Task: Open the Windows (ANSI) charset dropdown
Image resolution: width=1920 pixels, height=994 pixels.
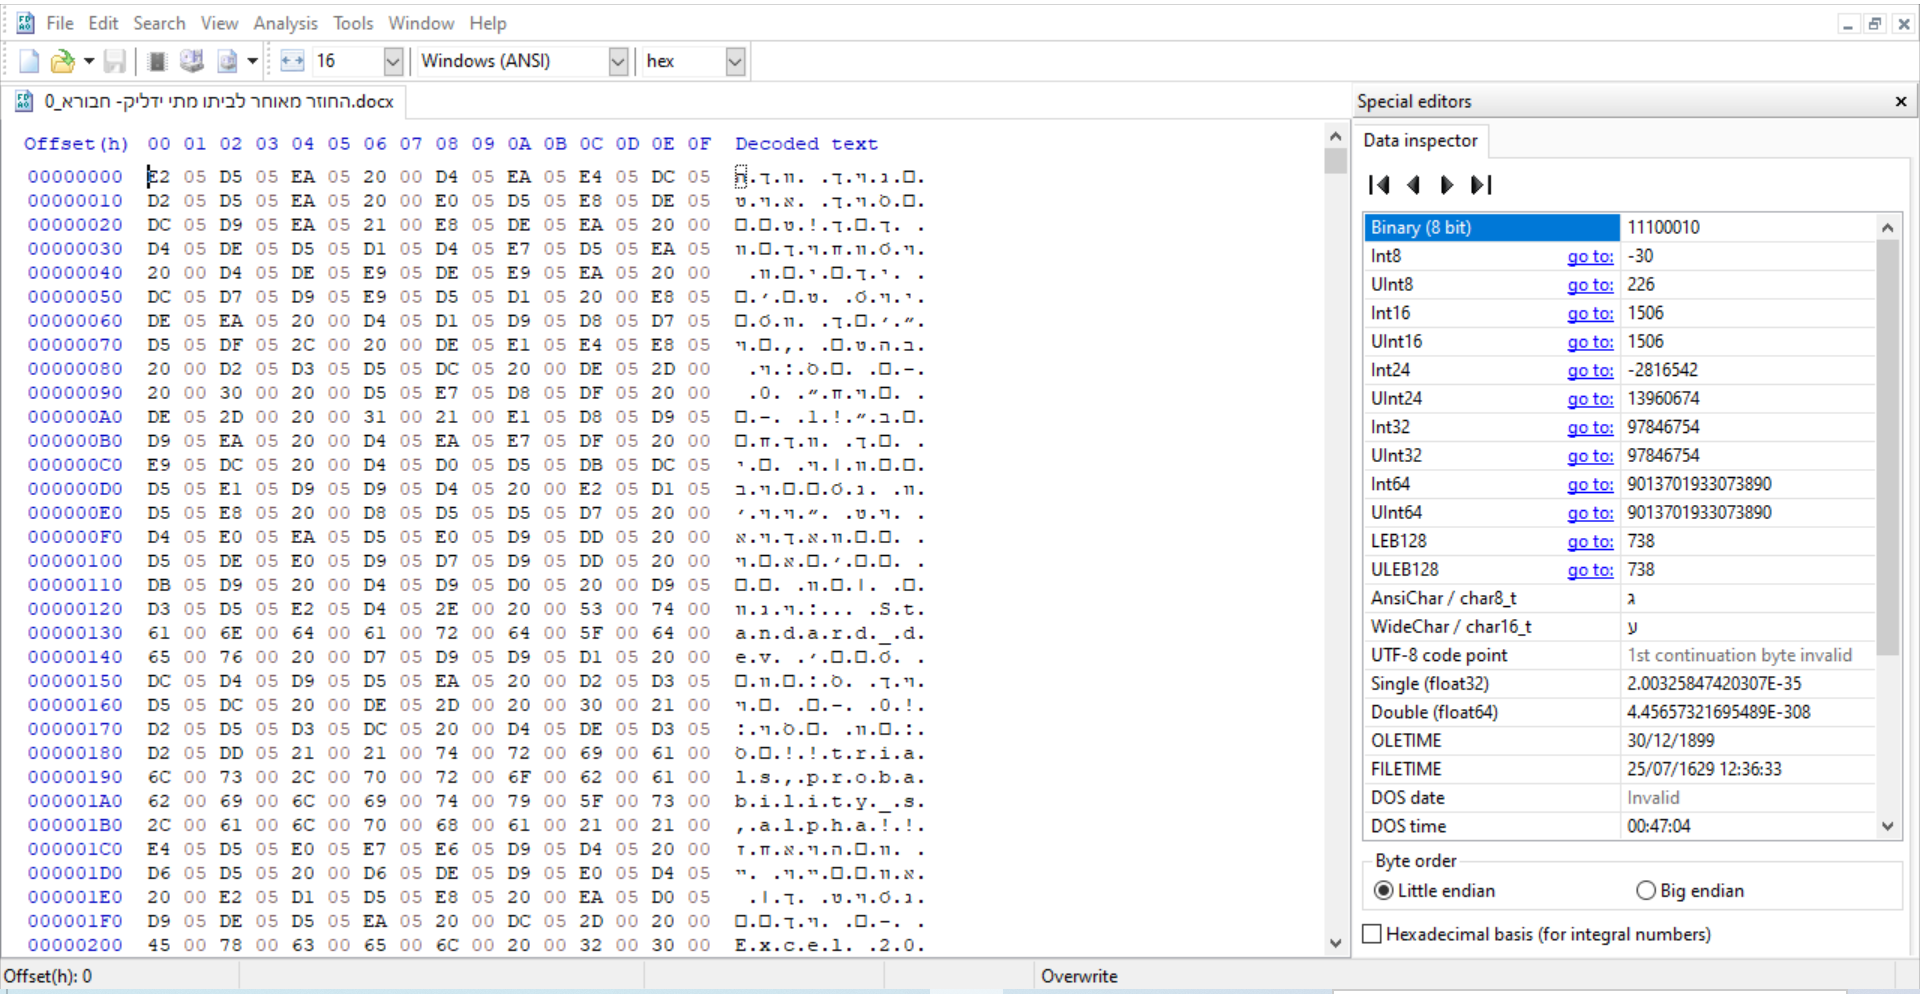Action: tap(618, 62)
